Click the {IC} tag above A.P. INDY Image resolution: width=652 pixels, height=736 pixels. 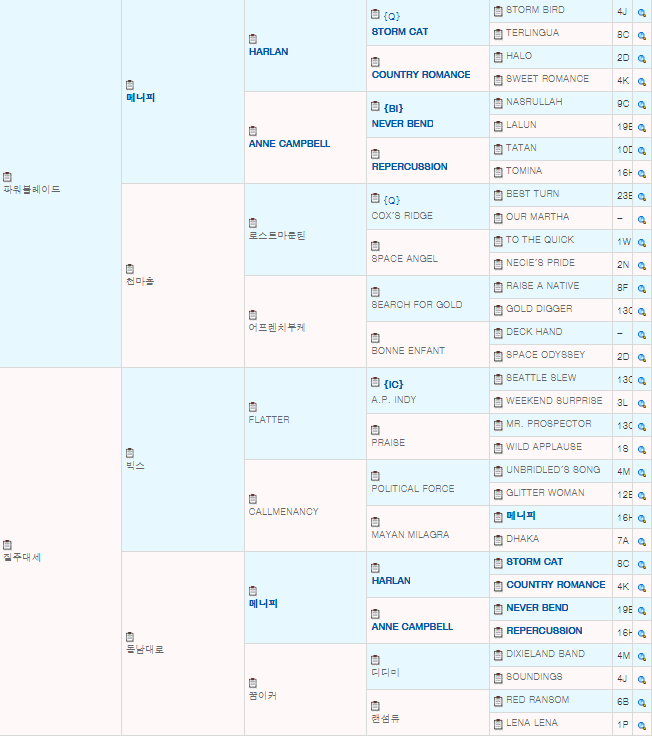[x=393, y=384]
